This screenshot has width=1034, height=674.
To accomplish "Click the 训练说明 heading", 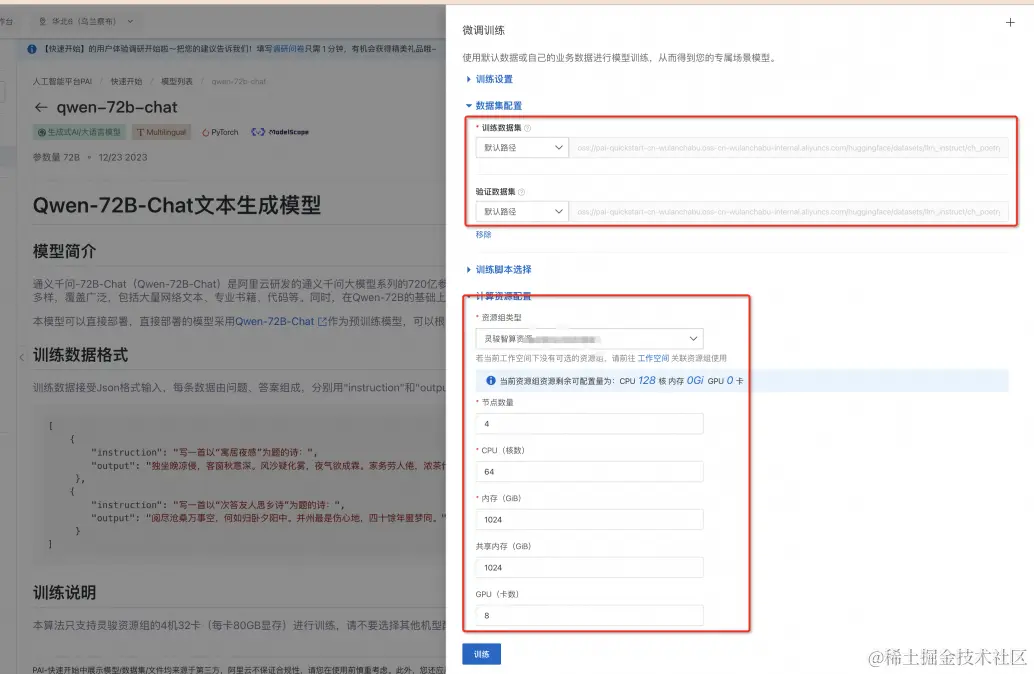I will point(65,592).
